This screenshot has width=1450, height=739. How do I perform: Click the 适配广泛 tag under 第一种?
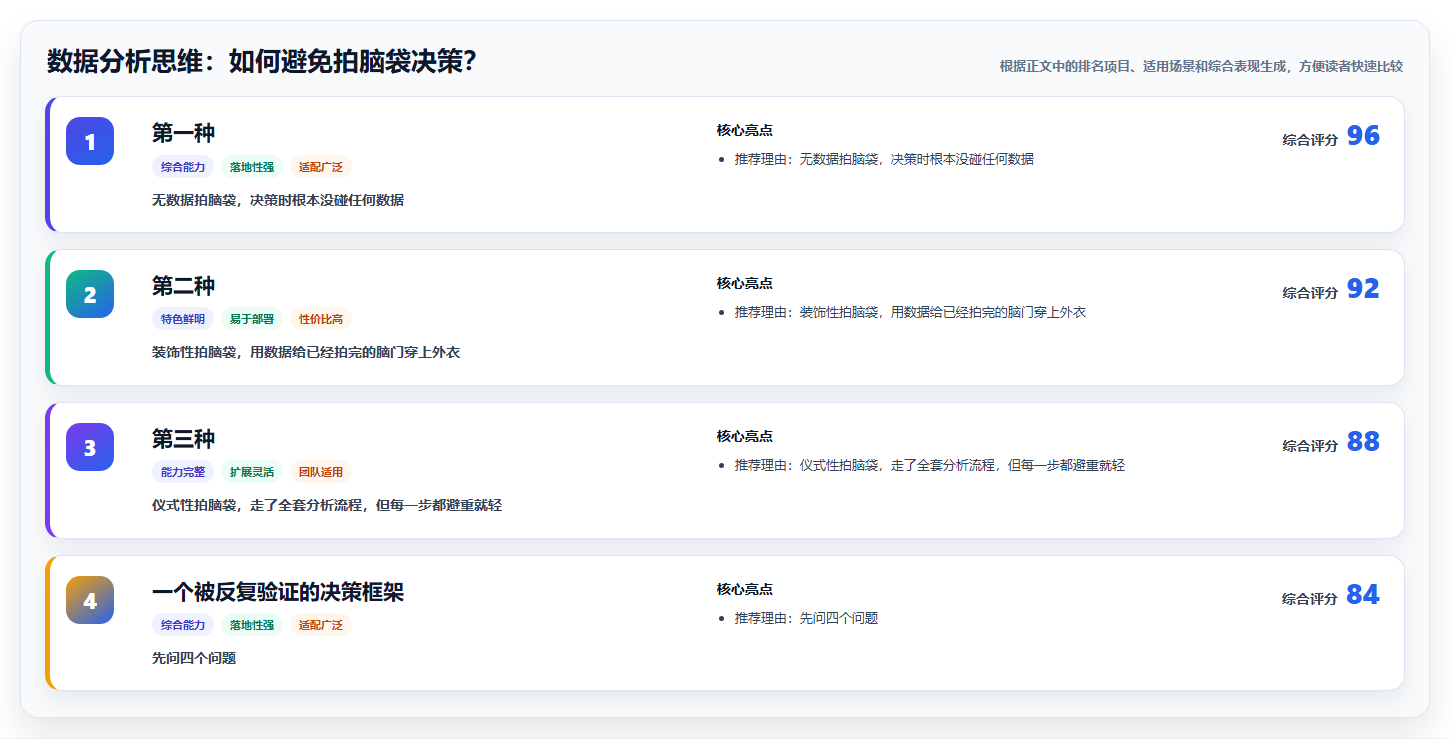pos(321,167)
